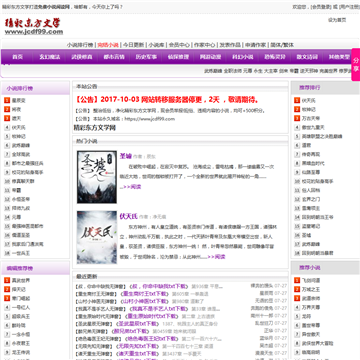Click the rank 1 badge in 小说排行榜
Image resolution: width=360 pixels, height=360 pixels.
click(x=7, y=100)
